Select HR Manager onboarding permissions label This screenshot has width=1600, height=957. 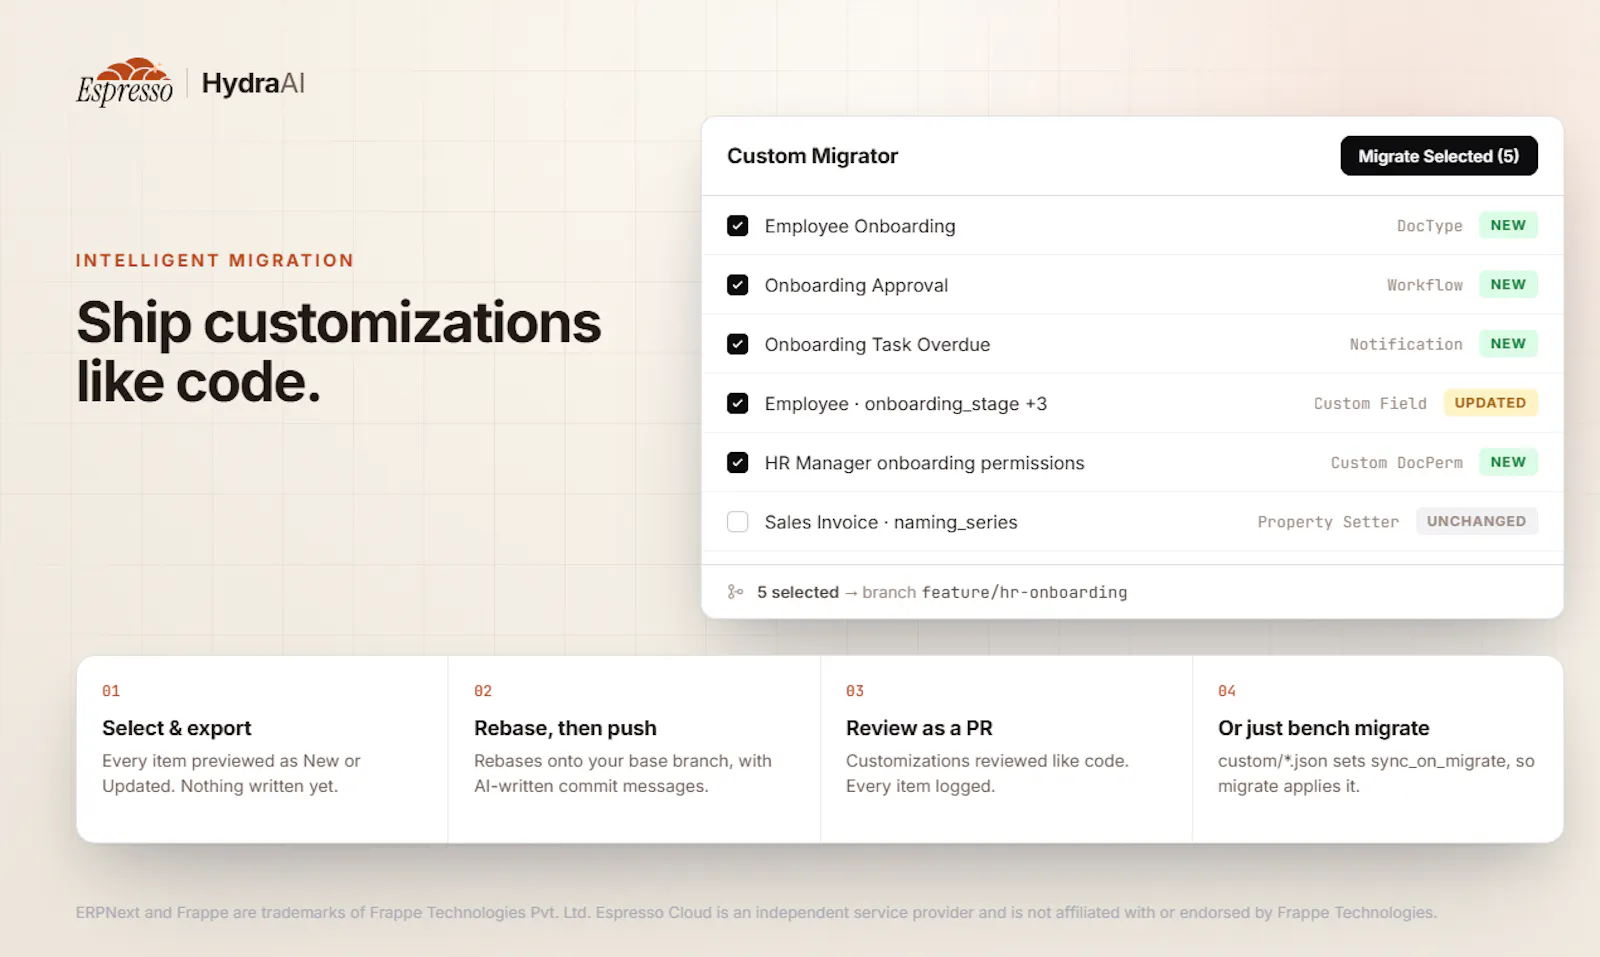924,463
